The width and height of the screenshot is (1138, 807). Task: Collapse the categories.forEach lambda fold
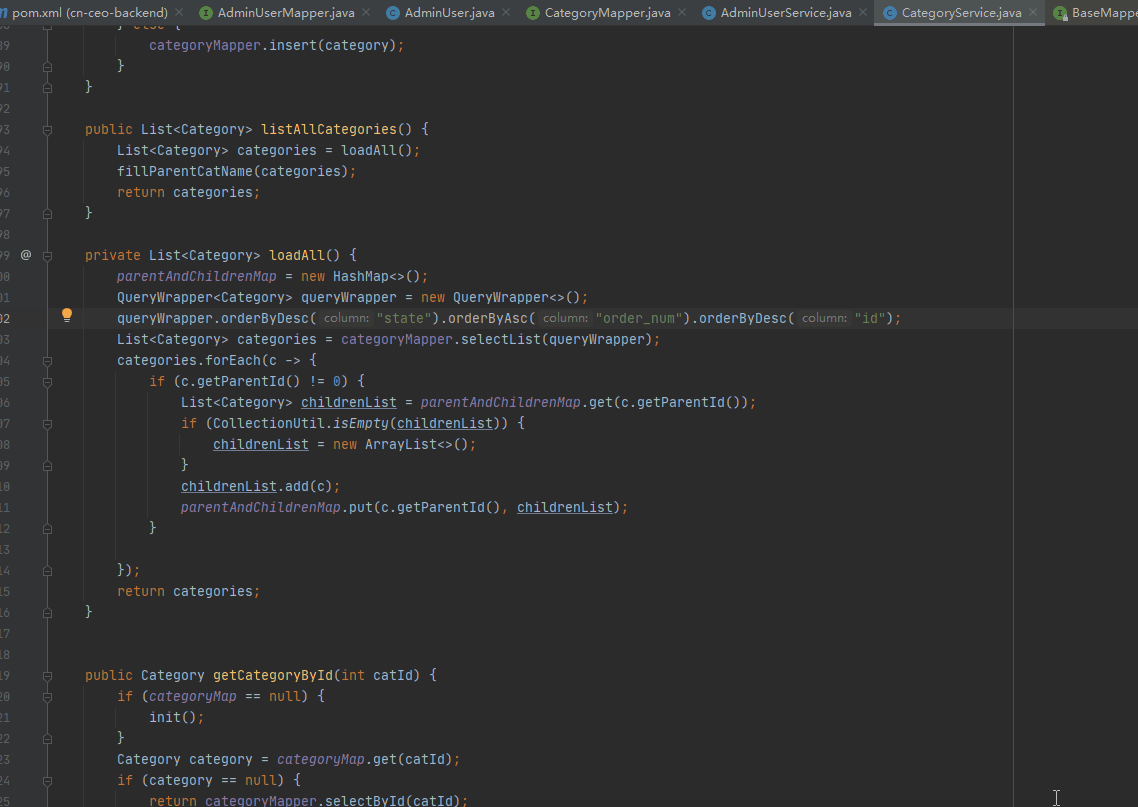(47, 361)
